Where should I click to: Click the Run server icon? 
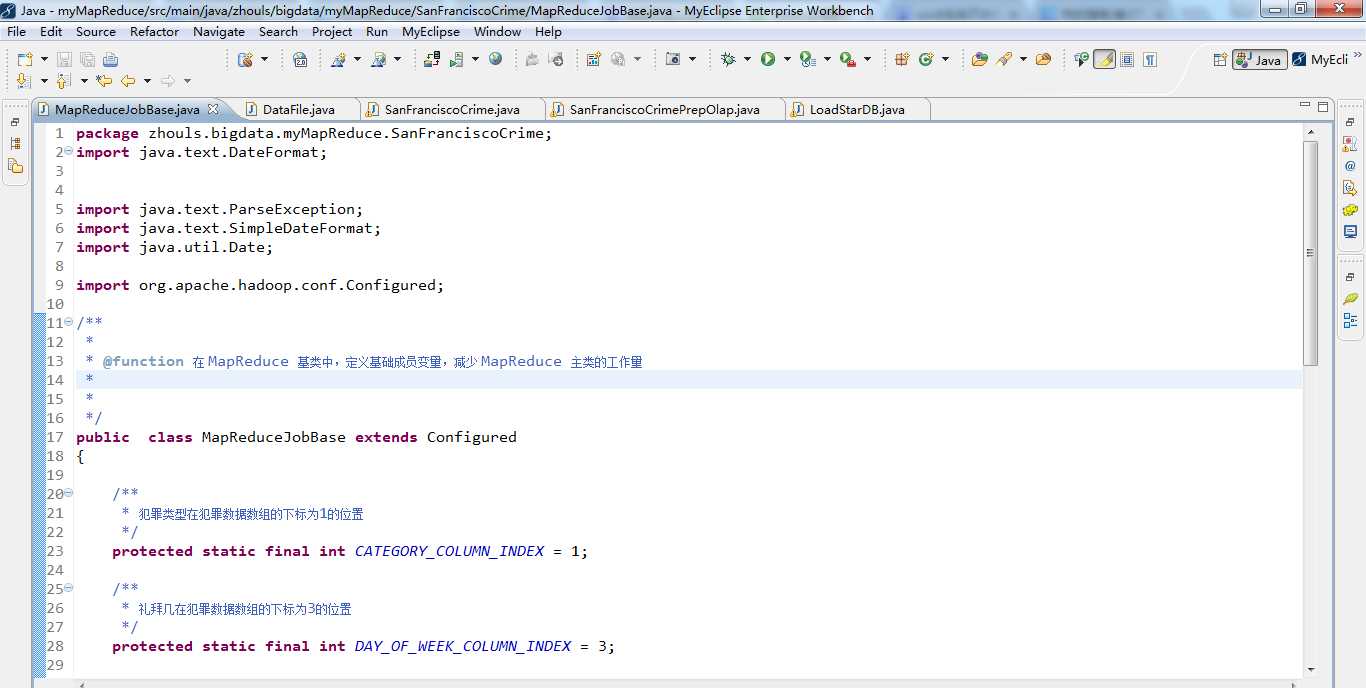(456, 59)
